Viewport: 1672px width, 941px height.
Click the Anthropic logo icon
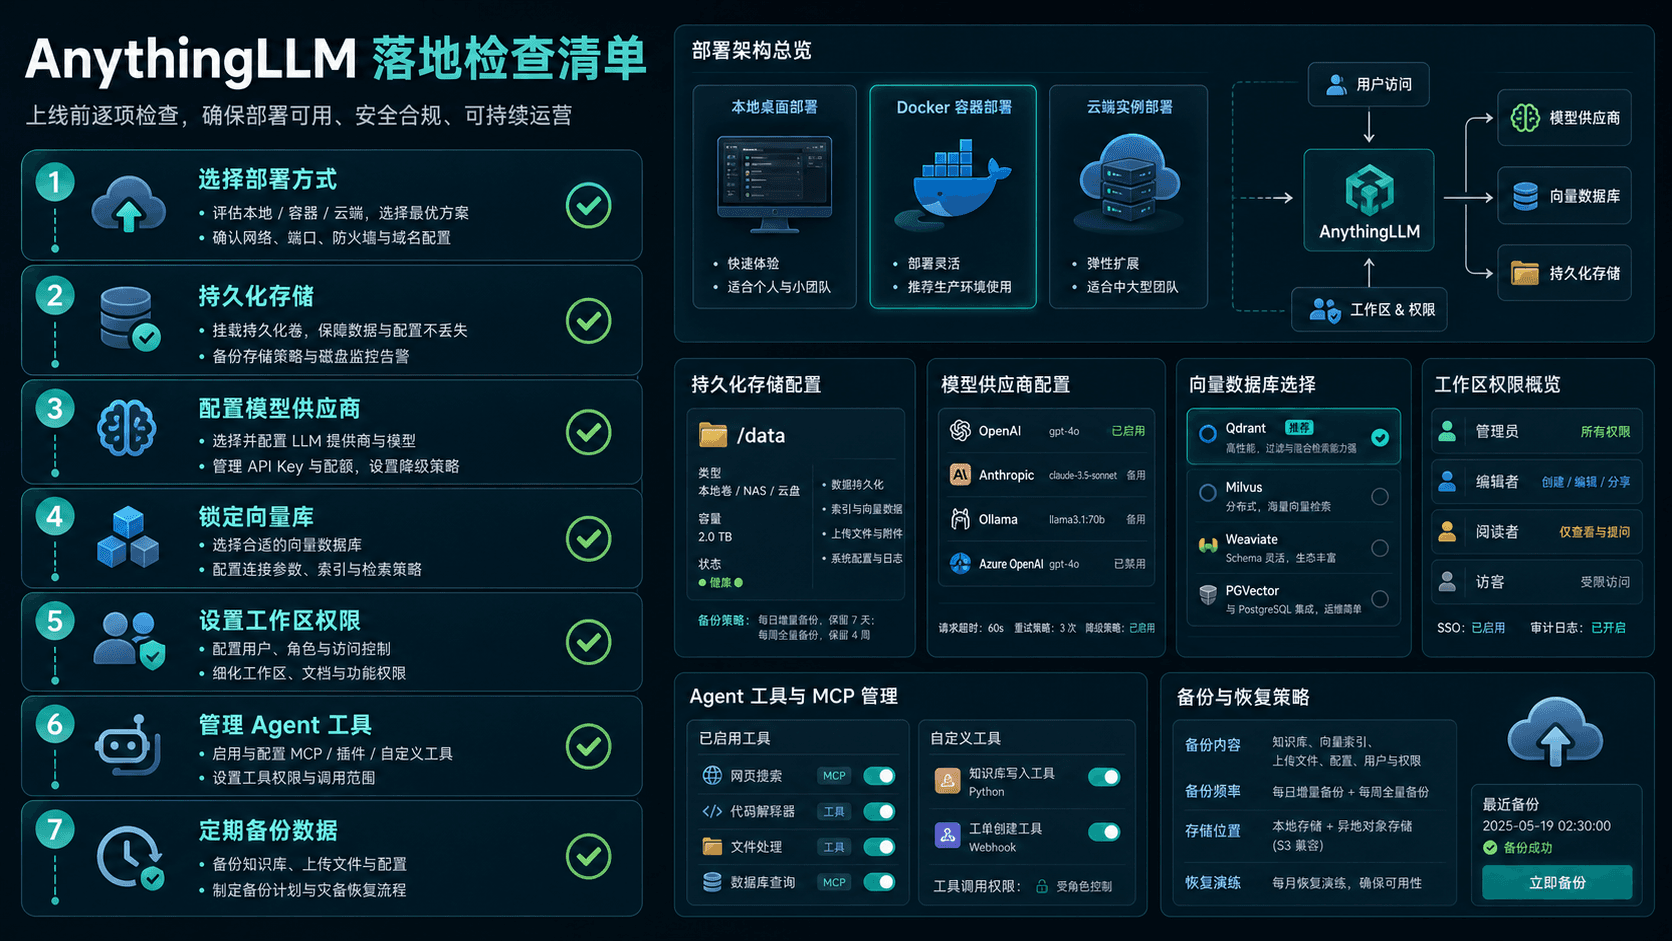[x=960, y=475]
